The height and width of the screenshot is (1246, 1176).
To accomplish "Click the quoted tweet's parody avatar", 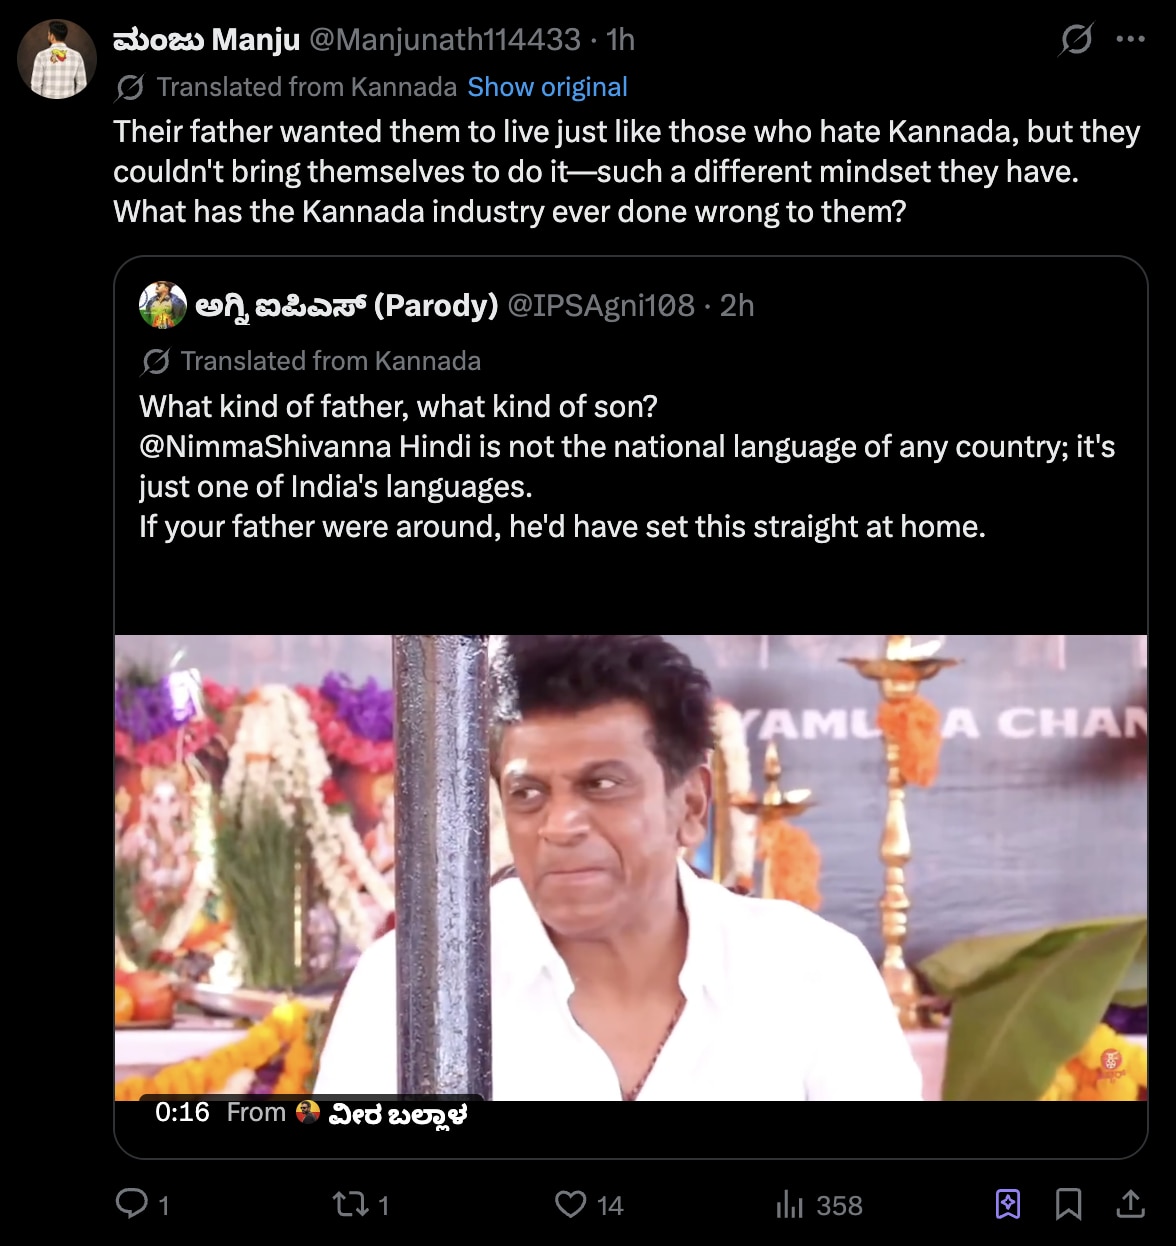I will coord(163,305).
